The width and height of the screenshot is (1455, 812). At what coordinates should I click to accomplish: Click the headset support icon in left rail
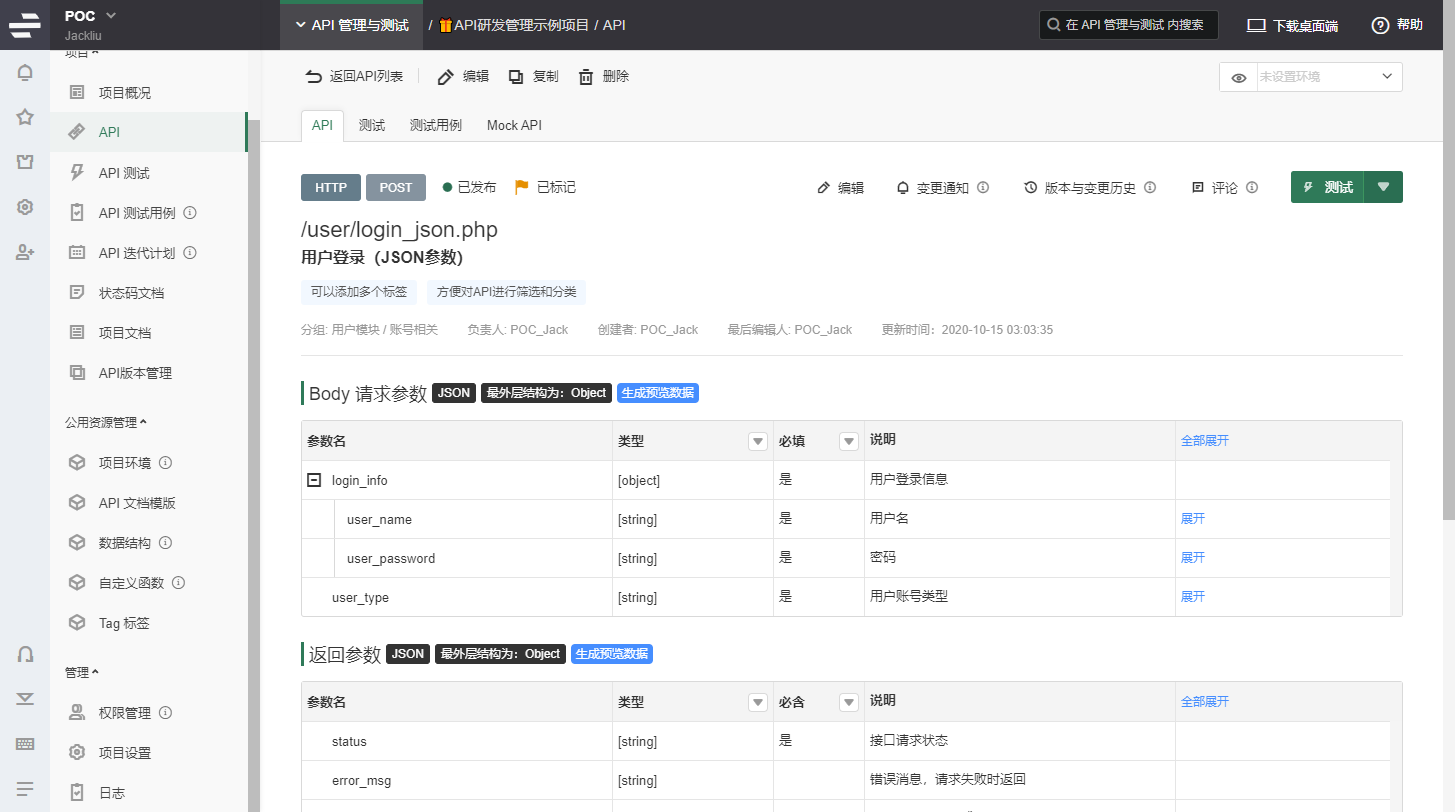[x=25, y=653]
